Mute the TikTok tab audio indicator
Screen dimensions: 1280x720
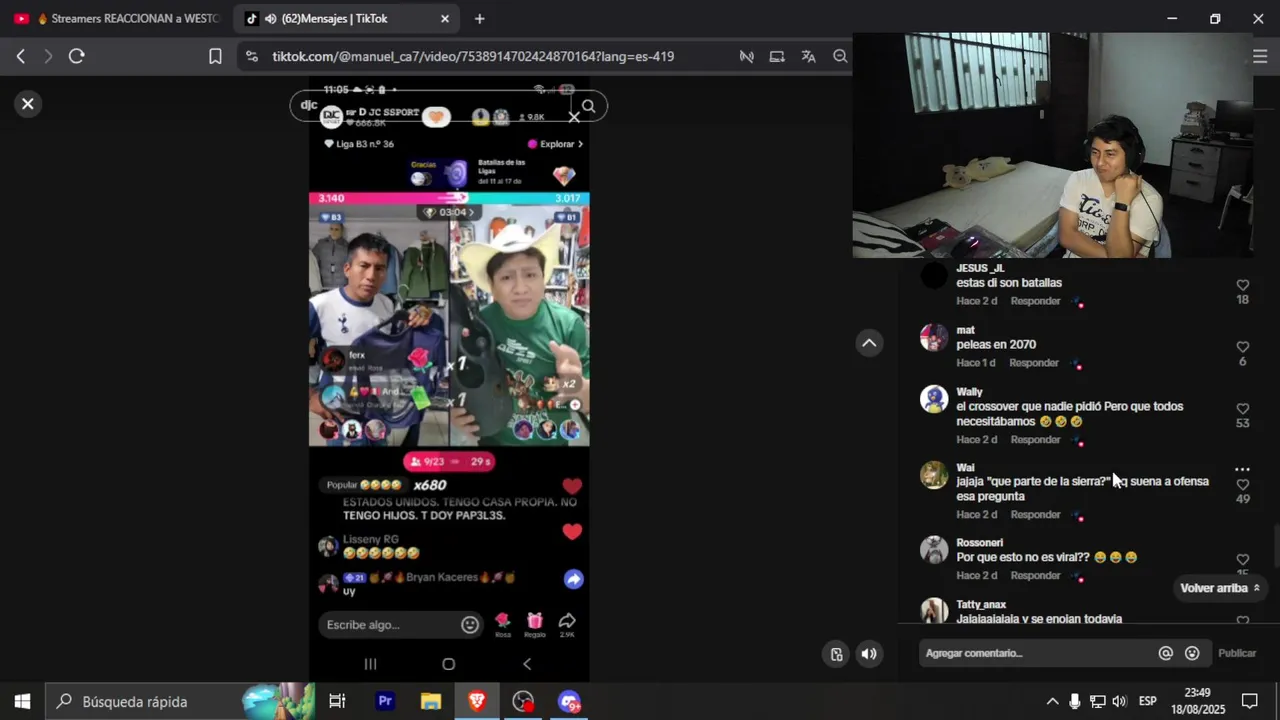(270, 18)
